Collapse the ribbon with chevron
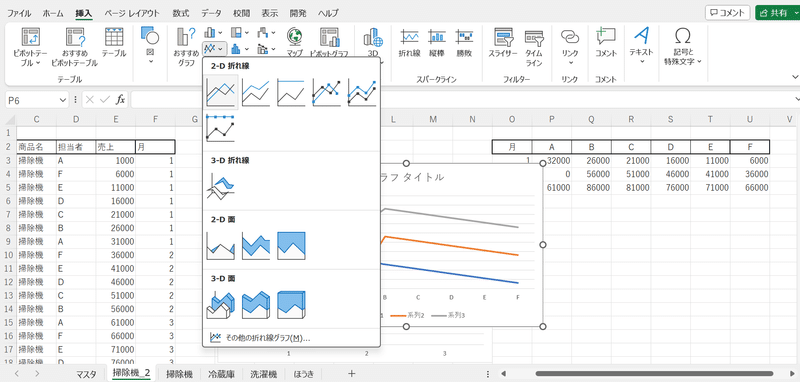This screenshot has width=800, height=382. coord(794,77)
